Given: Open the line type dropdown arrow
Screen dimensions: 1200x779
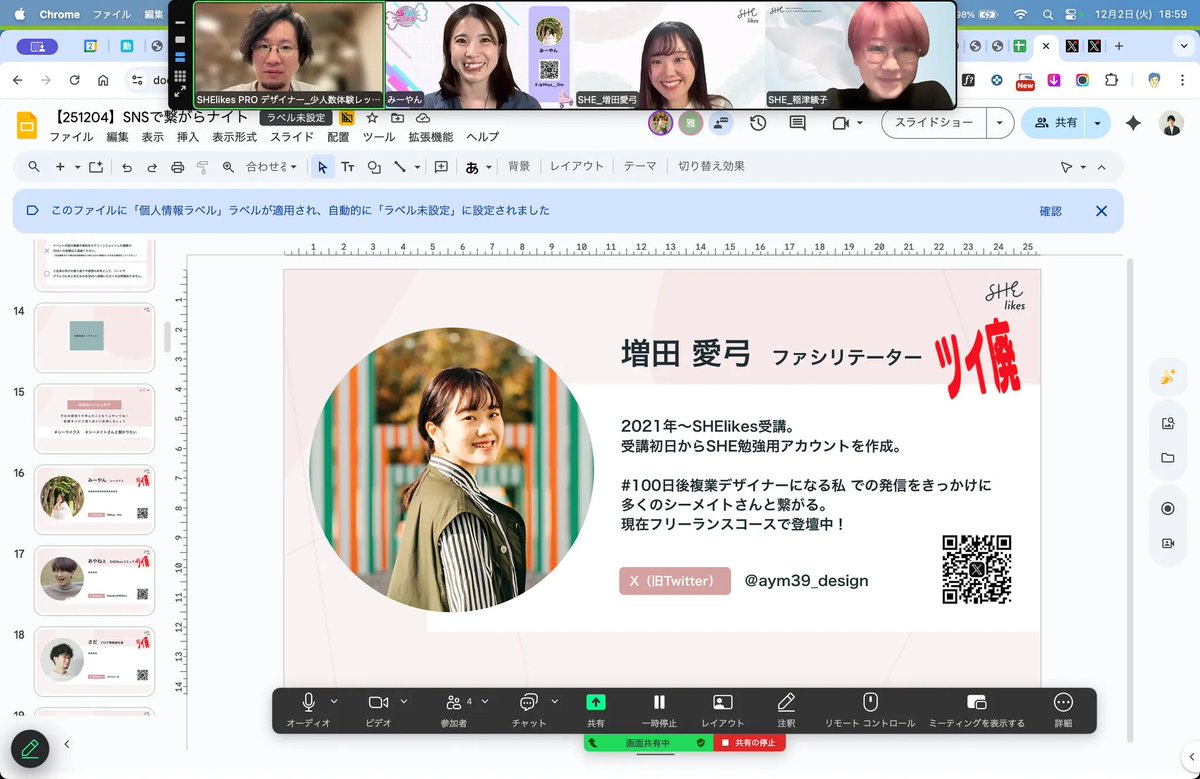Looking at the screenshot, I should (417, 167).
